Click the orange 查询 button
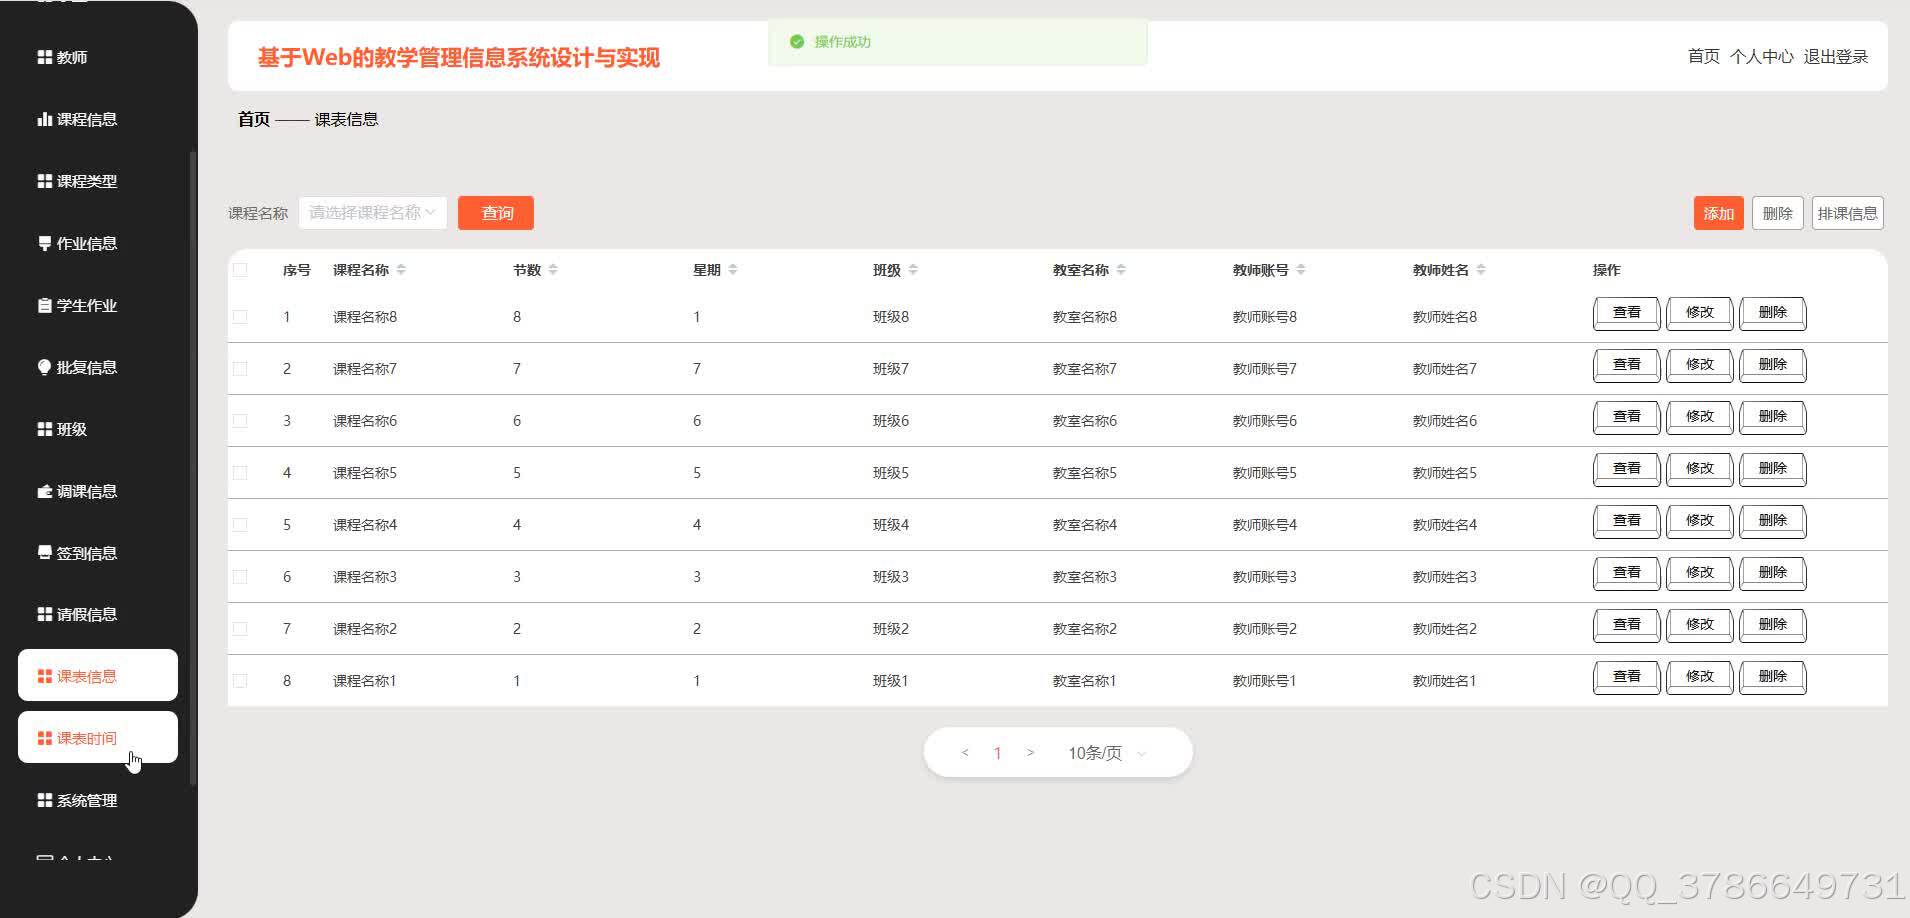Screen dimensions: 1910x918 [x=496, y=213]
